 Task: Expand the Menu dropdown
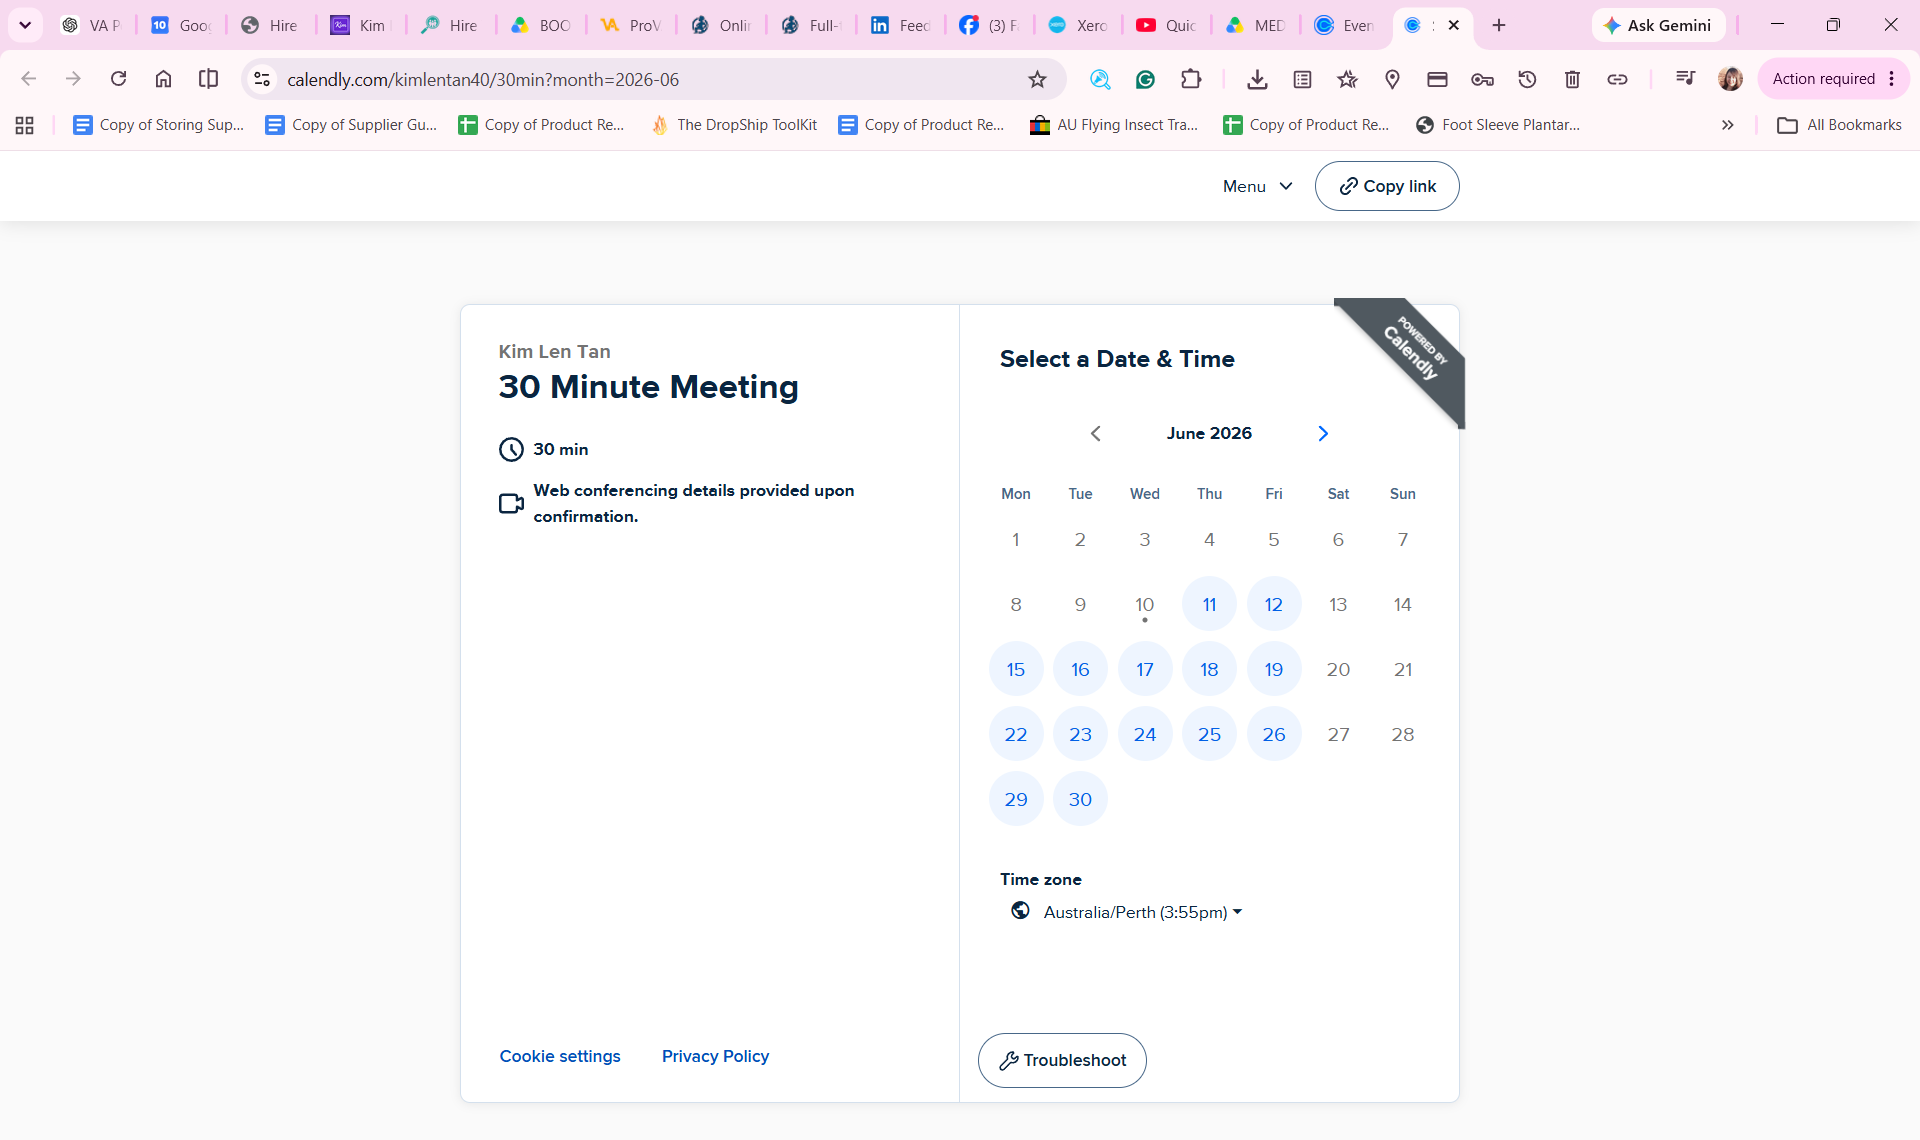[1257, 186]
